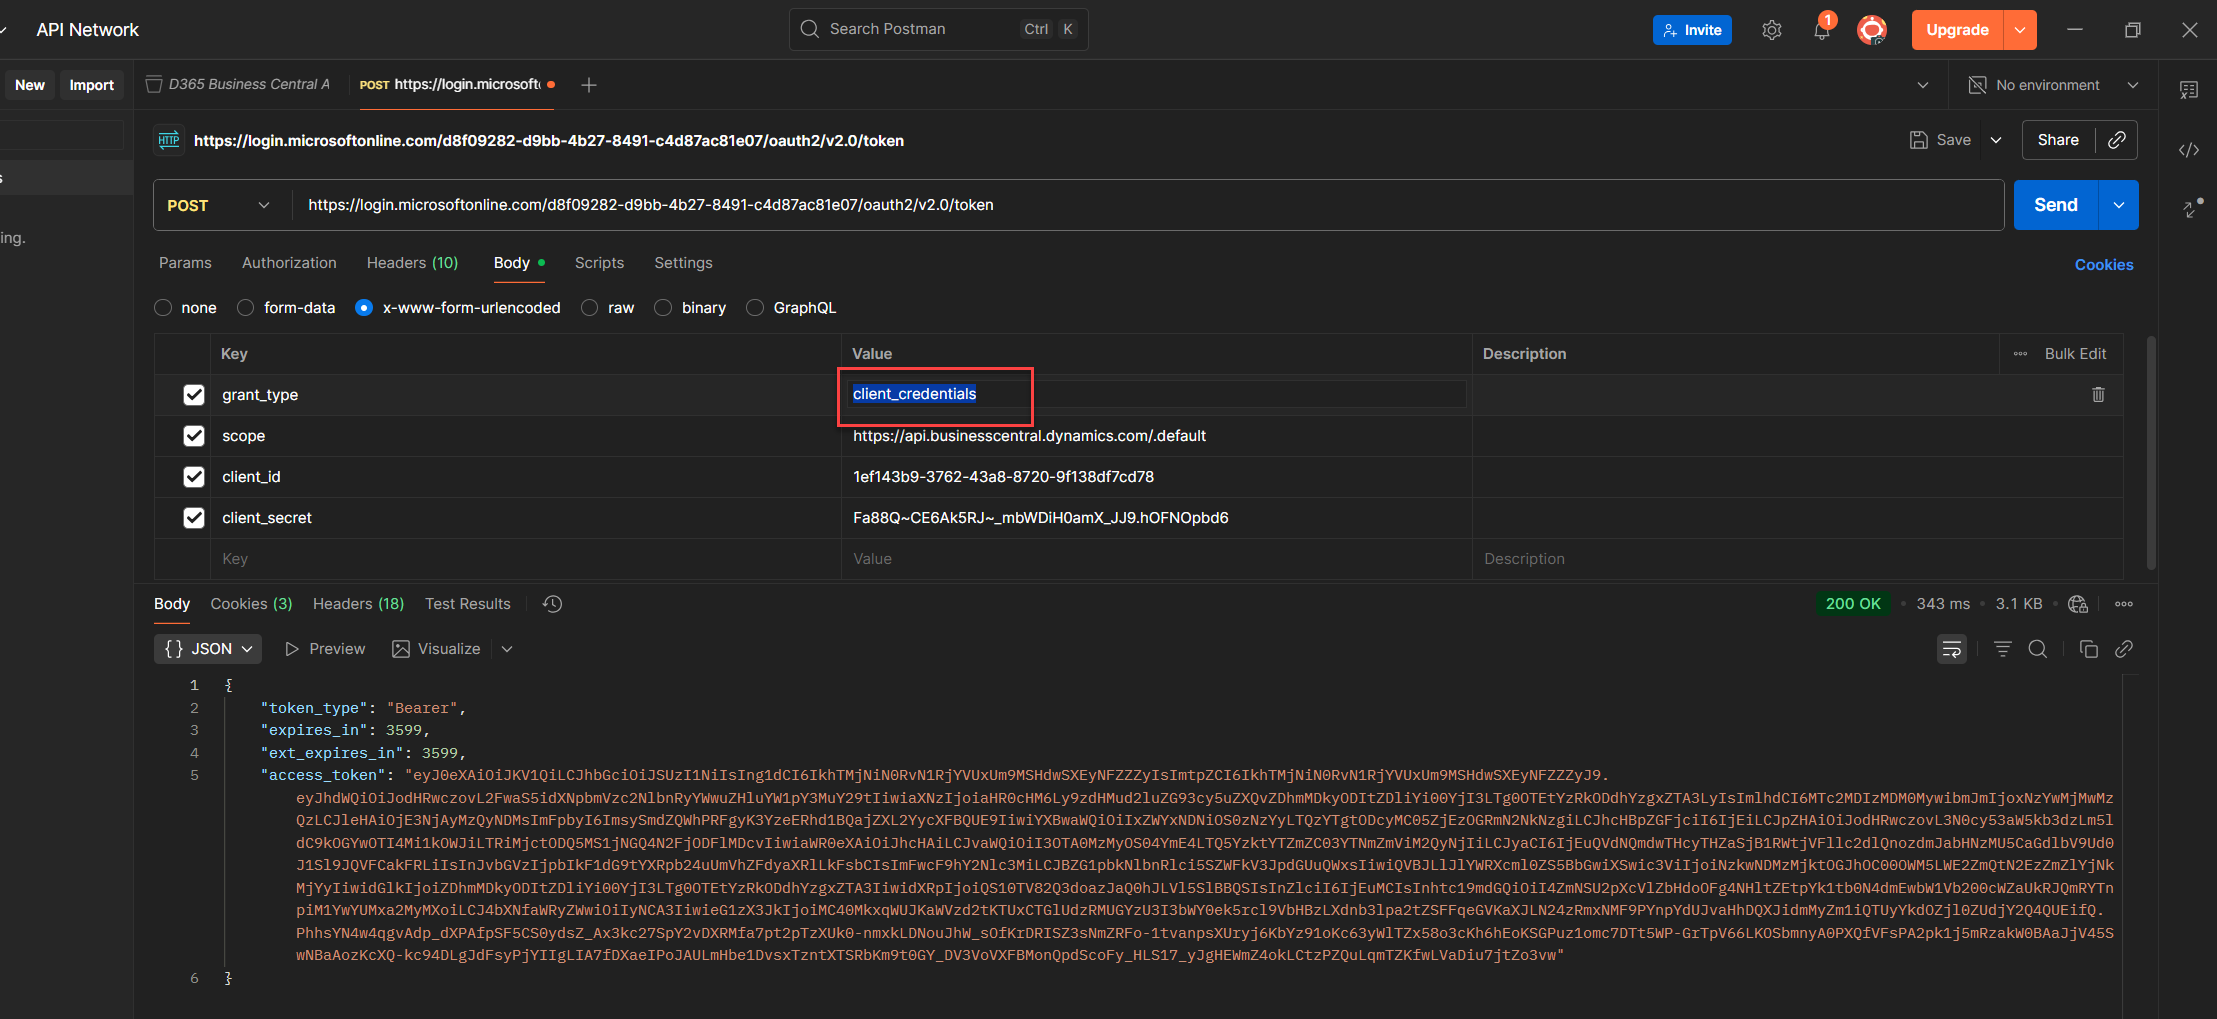Open response more options ellipsis
This screenshot has width=2217, height=1019.
[2124, 604]
